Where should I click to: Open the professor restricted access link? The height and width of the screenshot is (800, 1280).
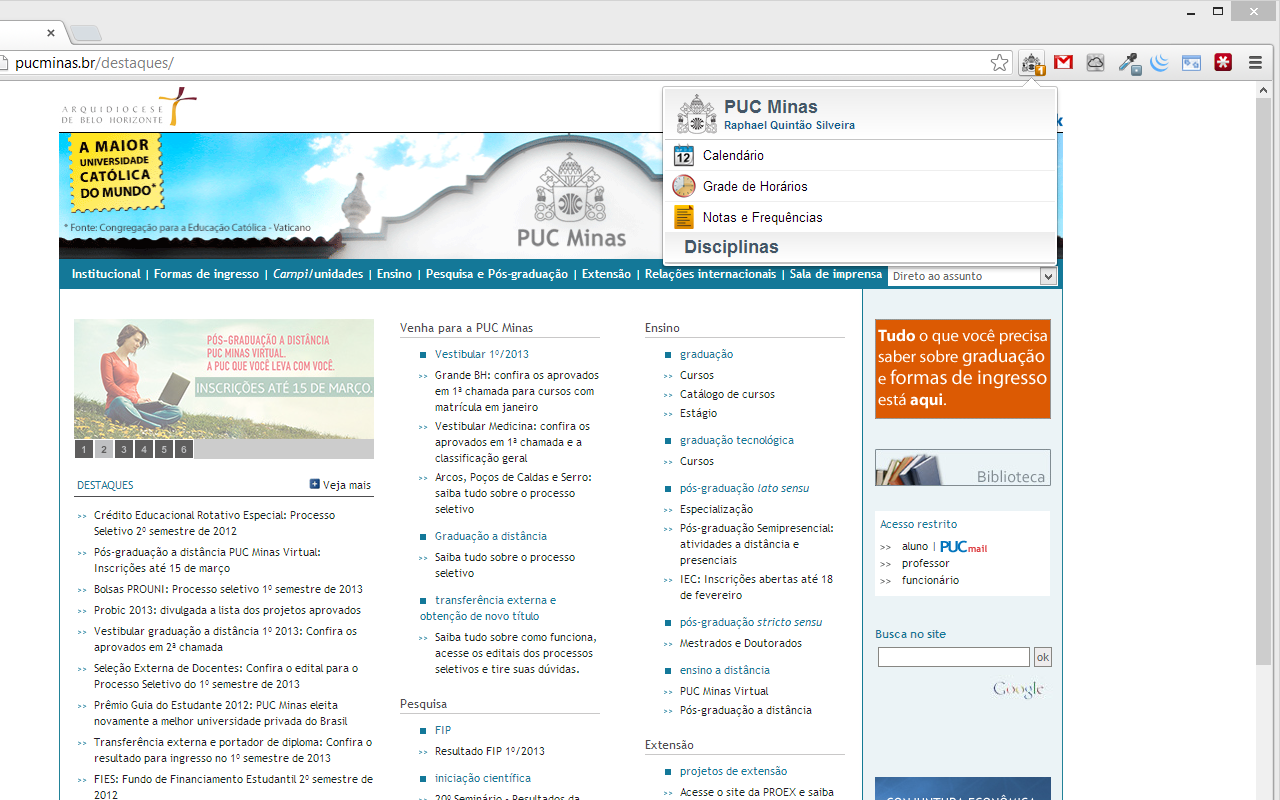pos(926,563)
